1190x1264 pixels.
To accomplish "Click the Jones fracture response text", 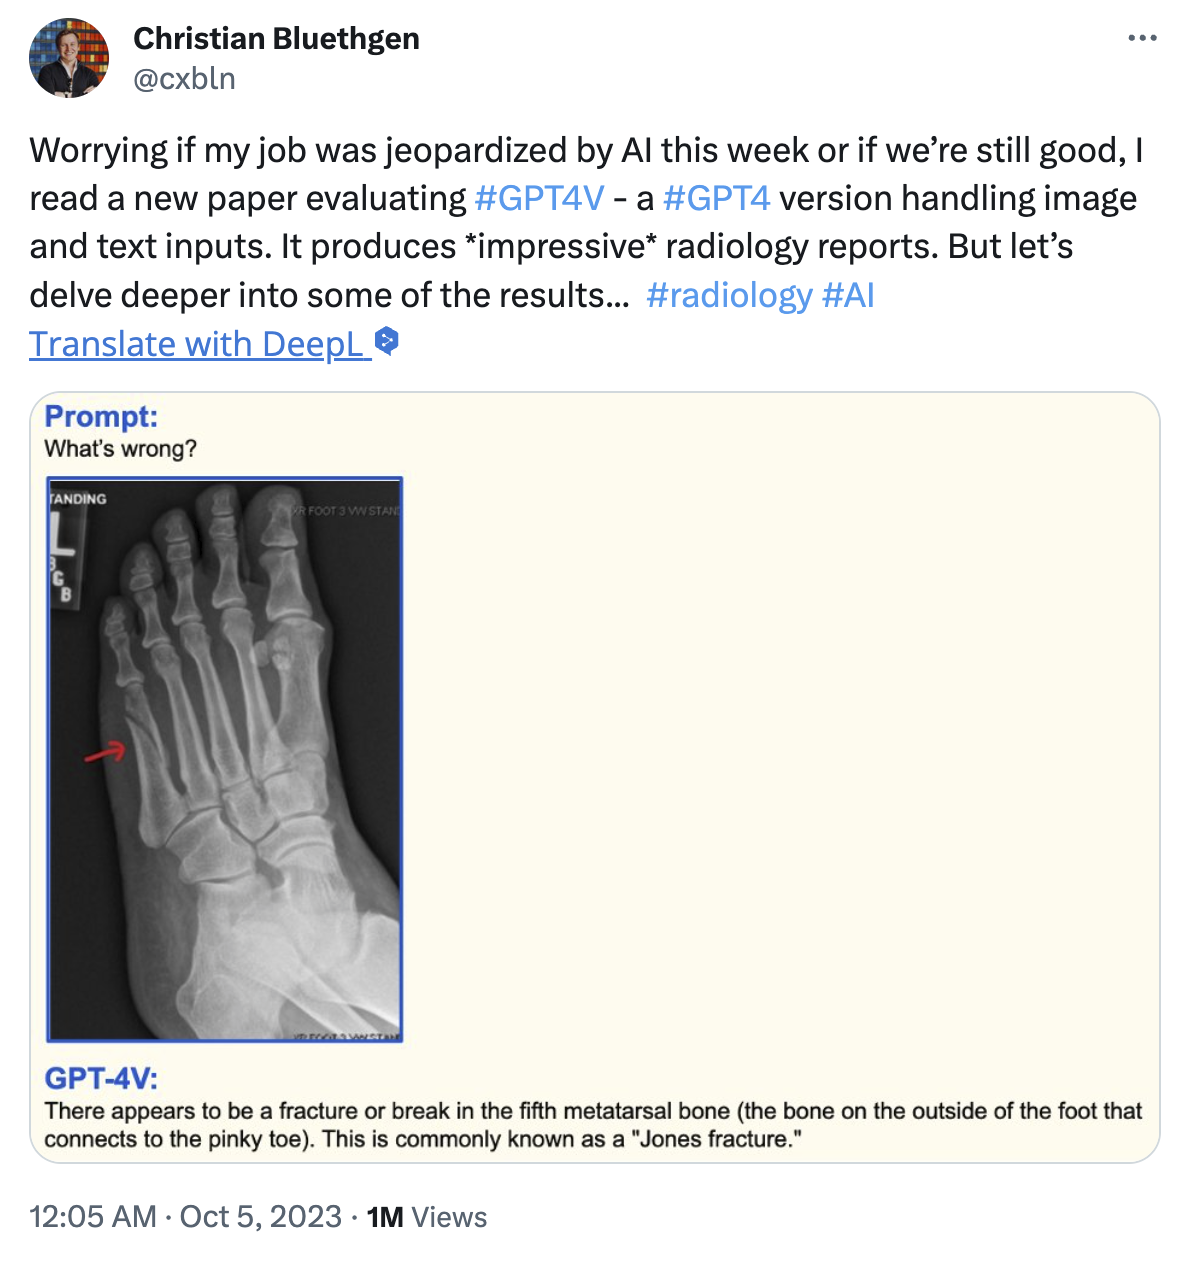I will (592, 1125).
